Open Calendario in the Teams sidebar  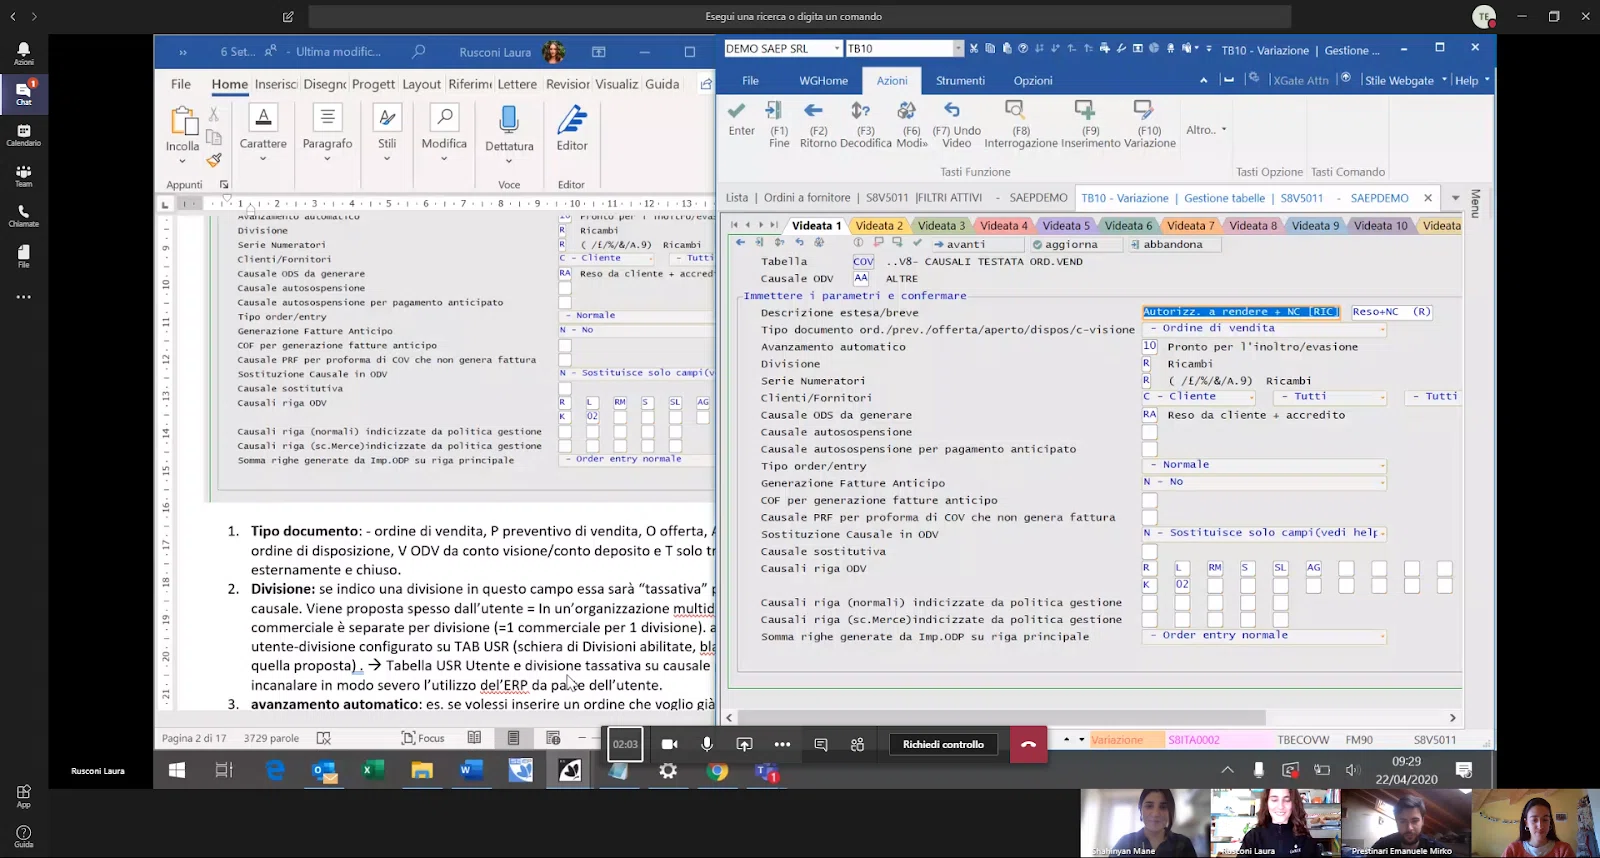point(24,135)
